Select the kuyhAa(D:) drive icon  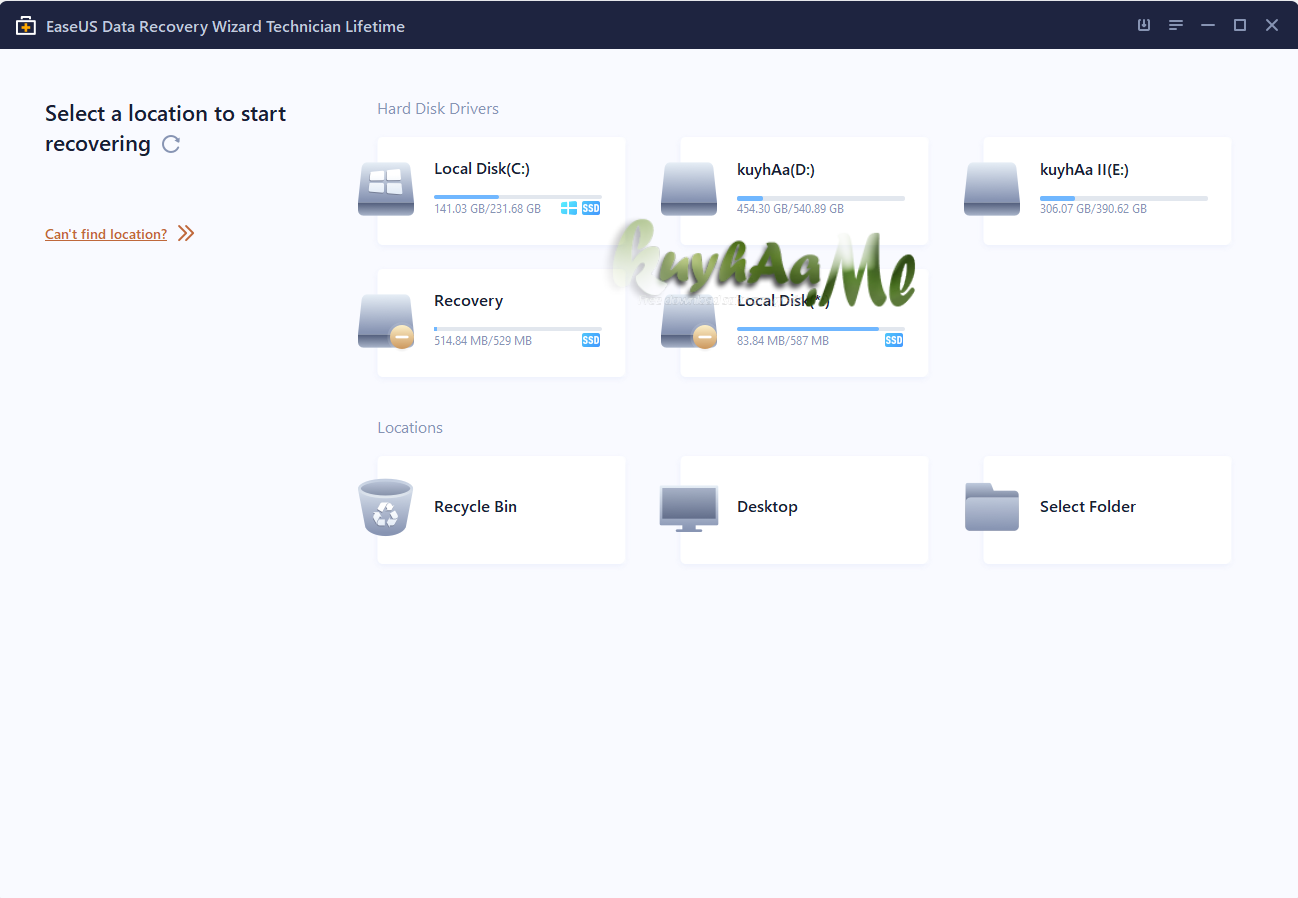pos(689,190)
